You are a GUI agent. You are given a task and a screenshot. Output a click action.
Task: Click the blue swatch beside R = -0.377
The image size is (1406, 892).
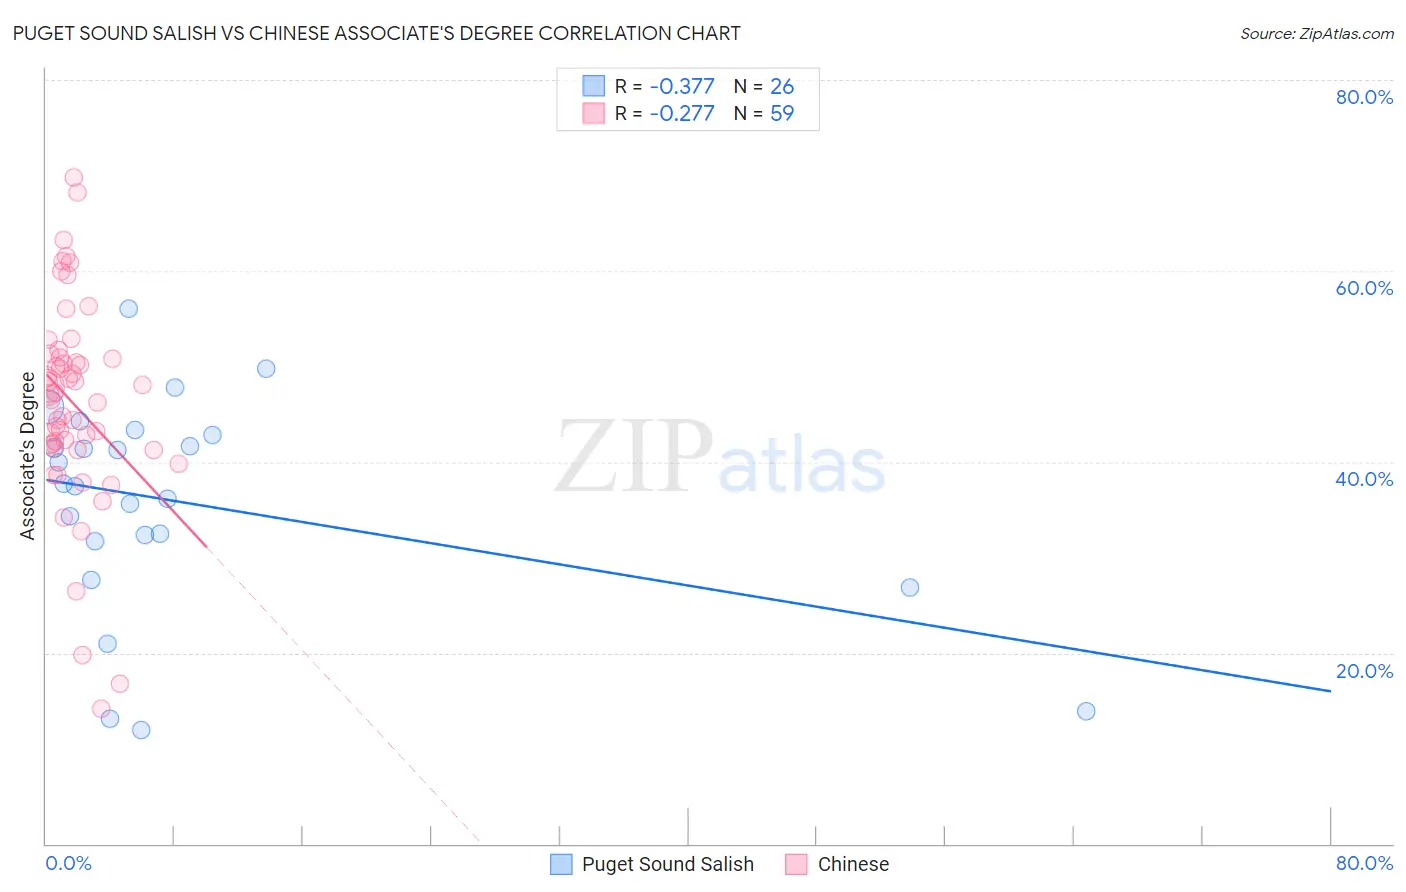tap(594, 86)
